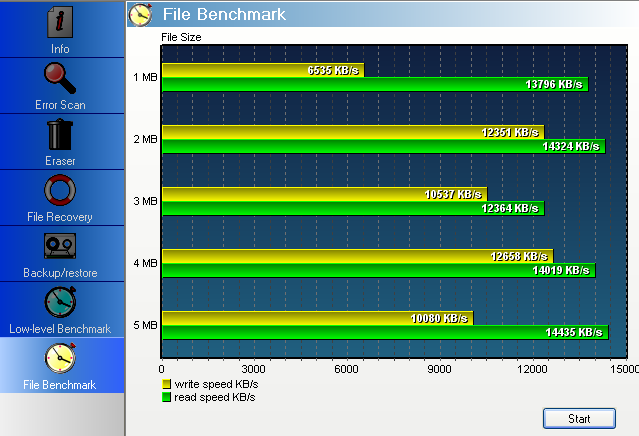Click the 12351 KB/s write bar value
This screenshot has width=639, height=436.
coord(510,132)
